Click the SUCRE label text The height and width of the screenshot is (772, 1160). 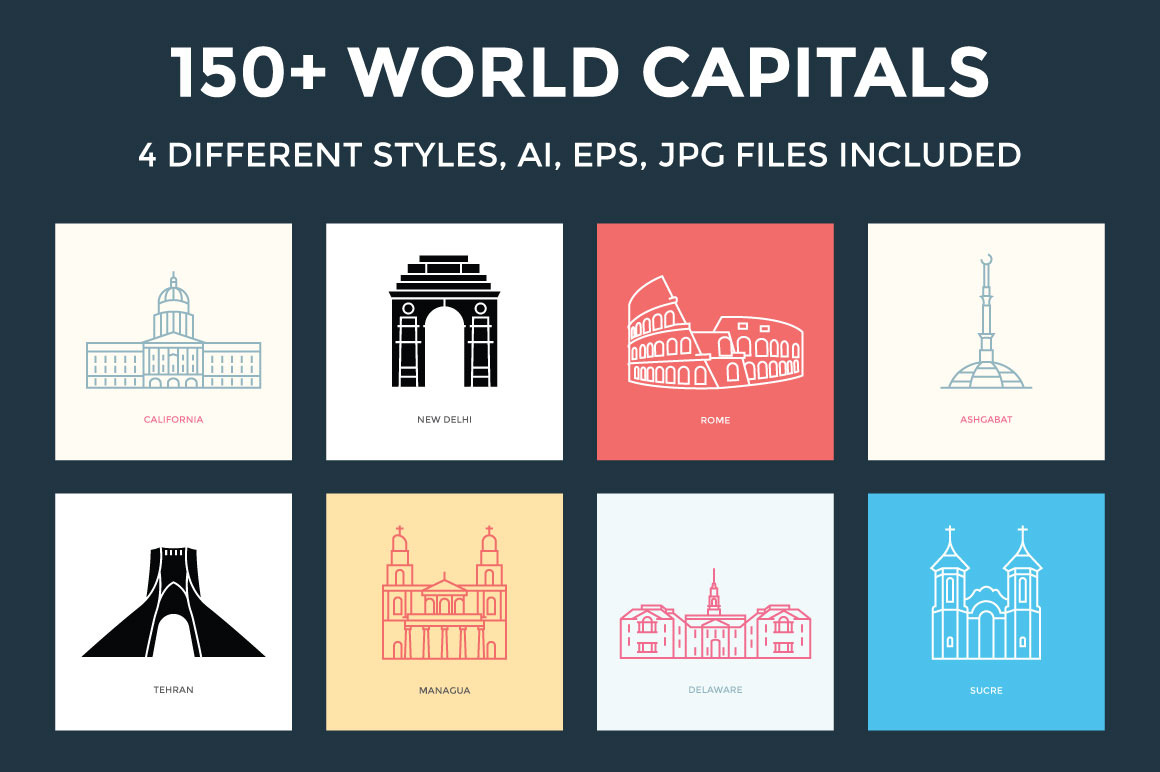coord(986,690)
